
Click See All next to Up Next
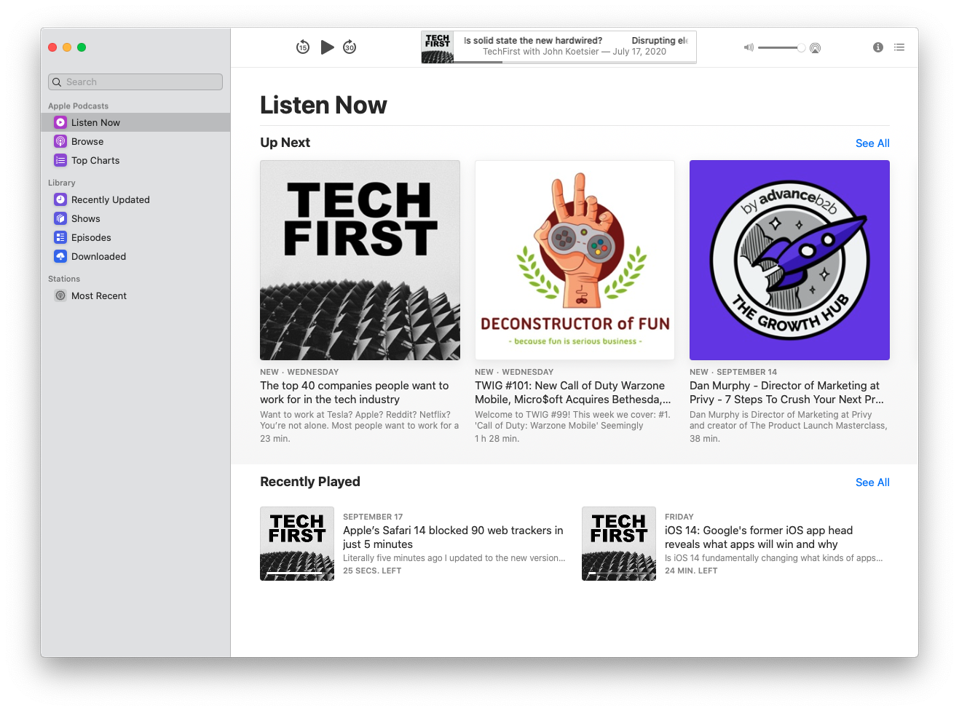(x=872, y=143)
